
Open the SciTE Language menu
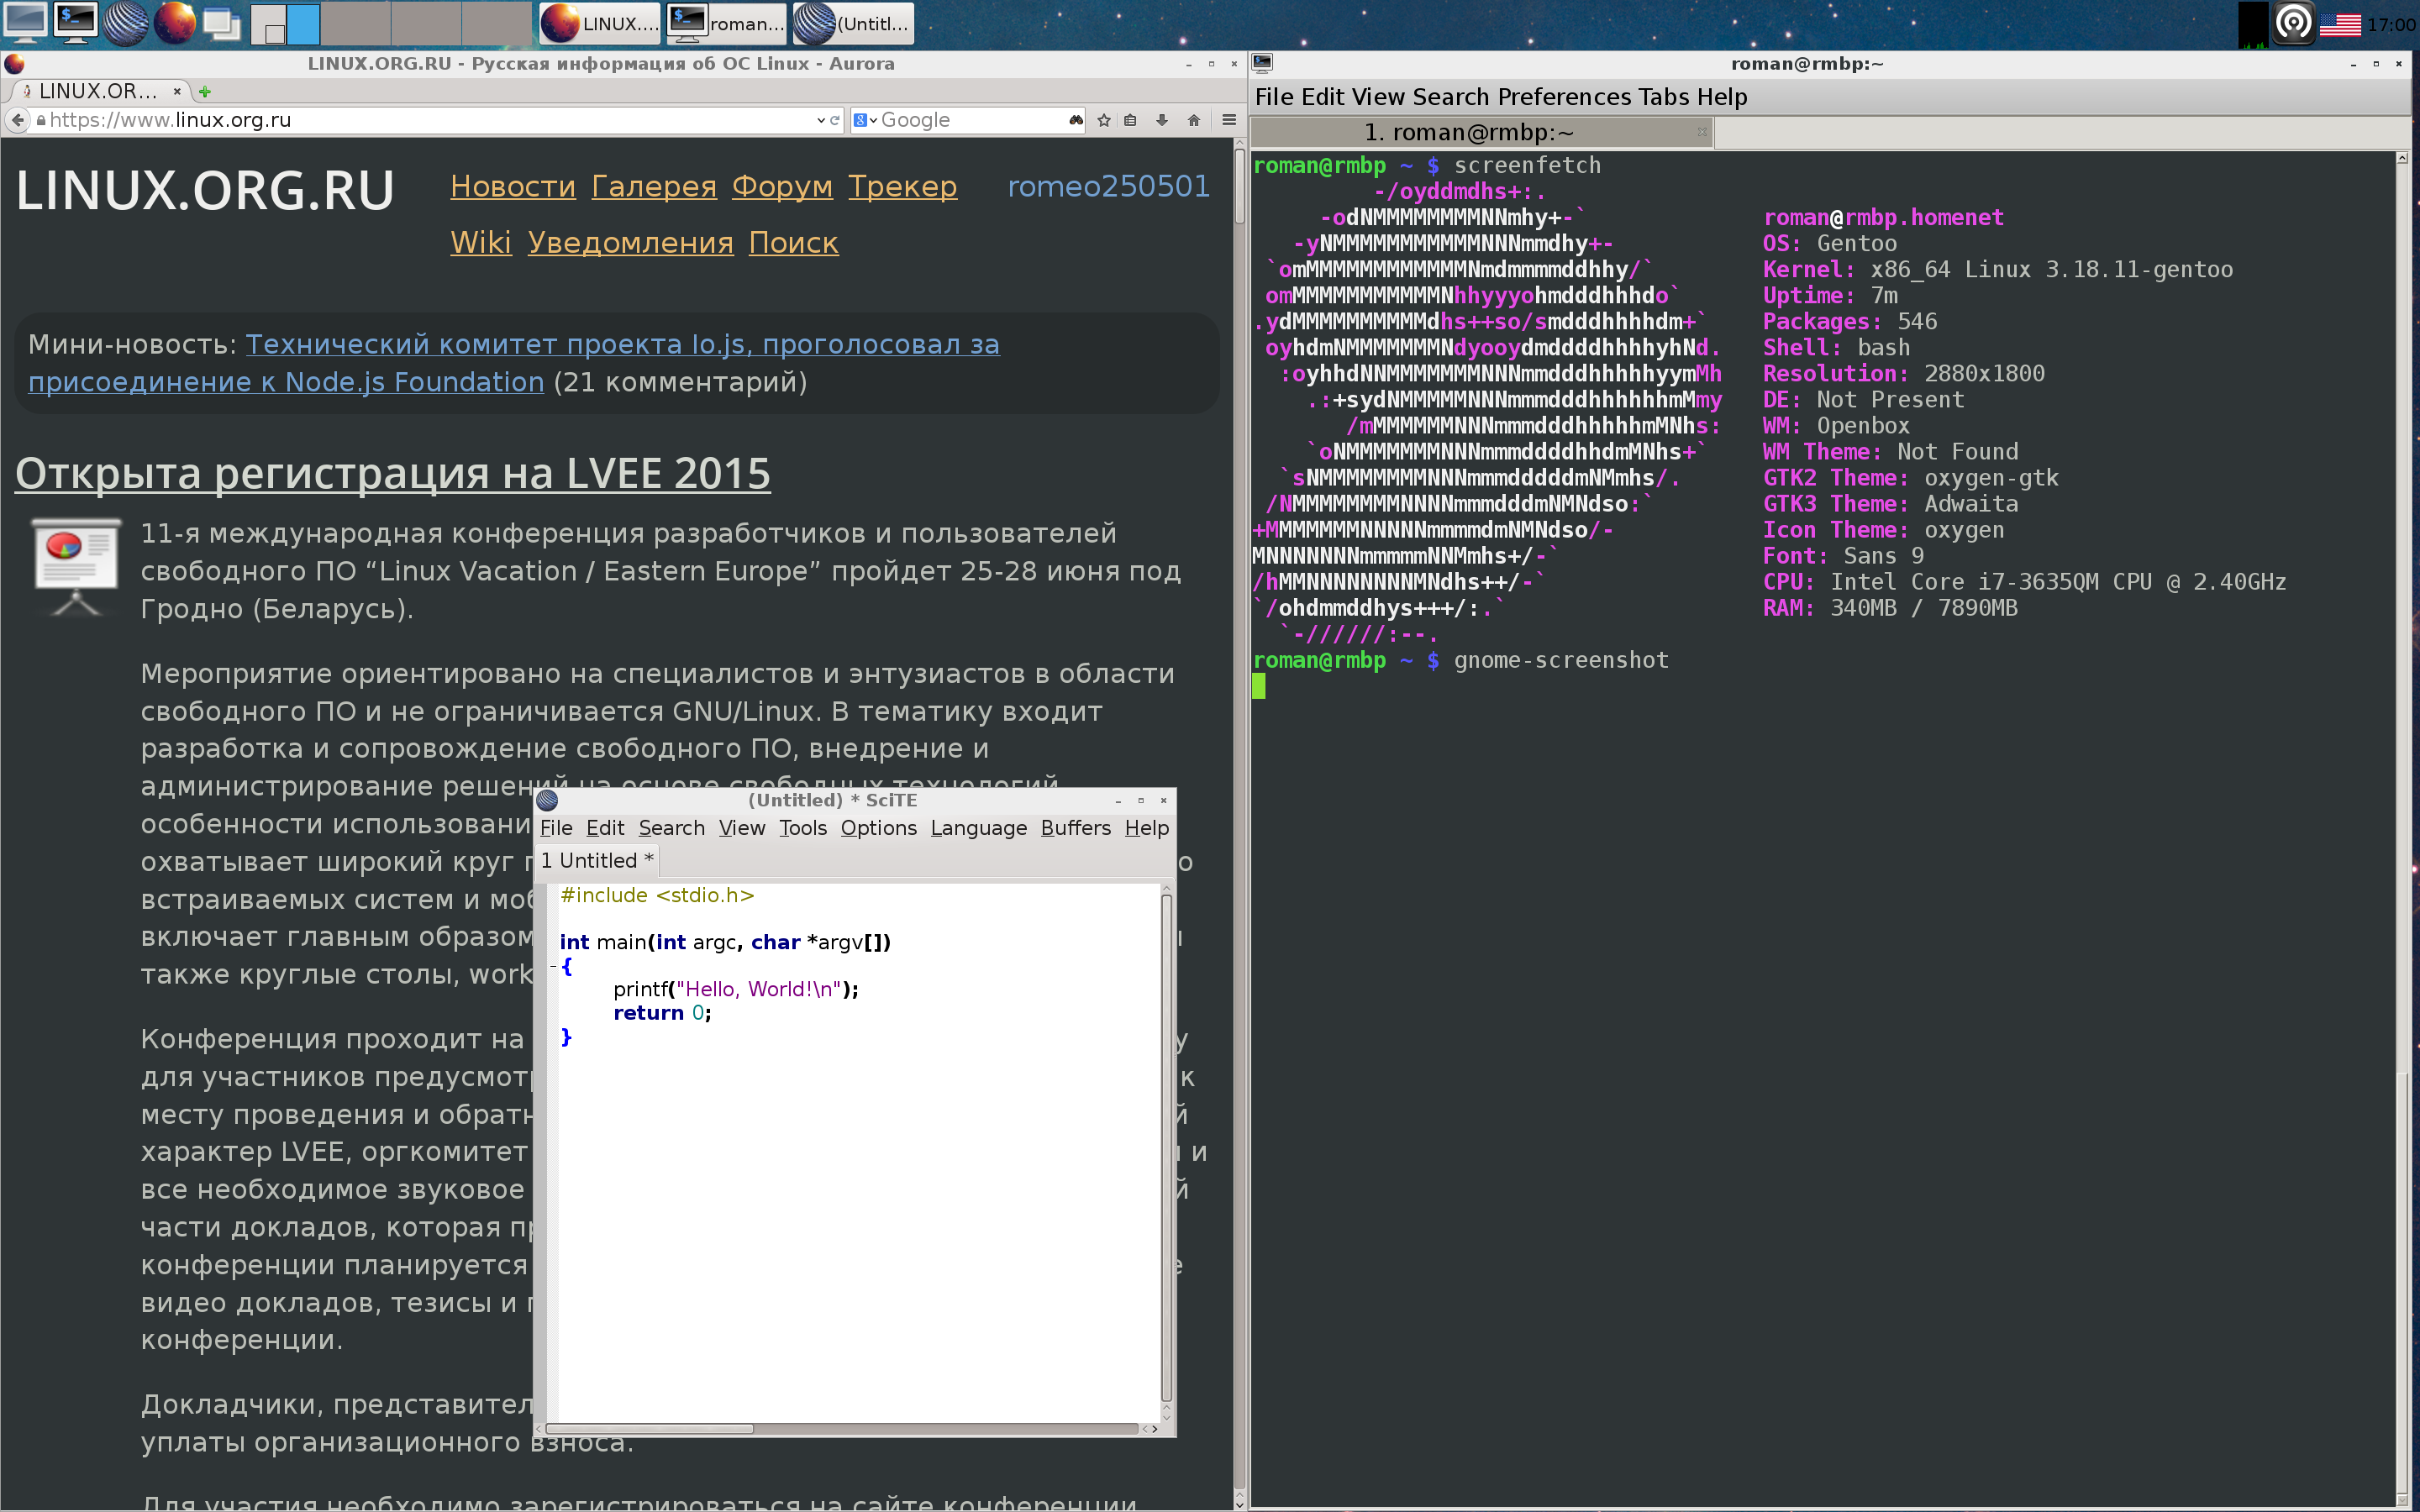coord(978,828)
